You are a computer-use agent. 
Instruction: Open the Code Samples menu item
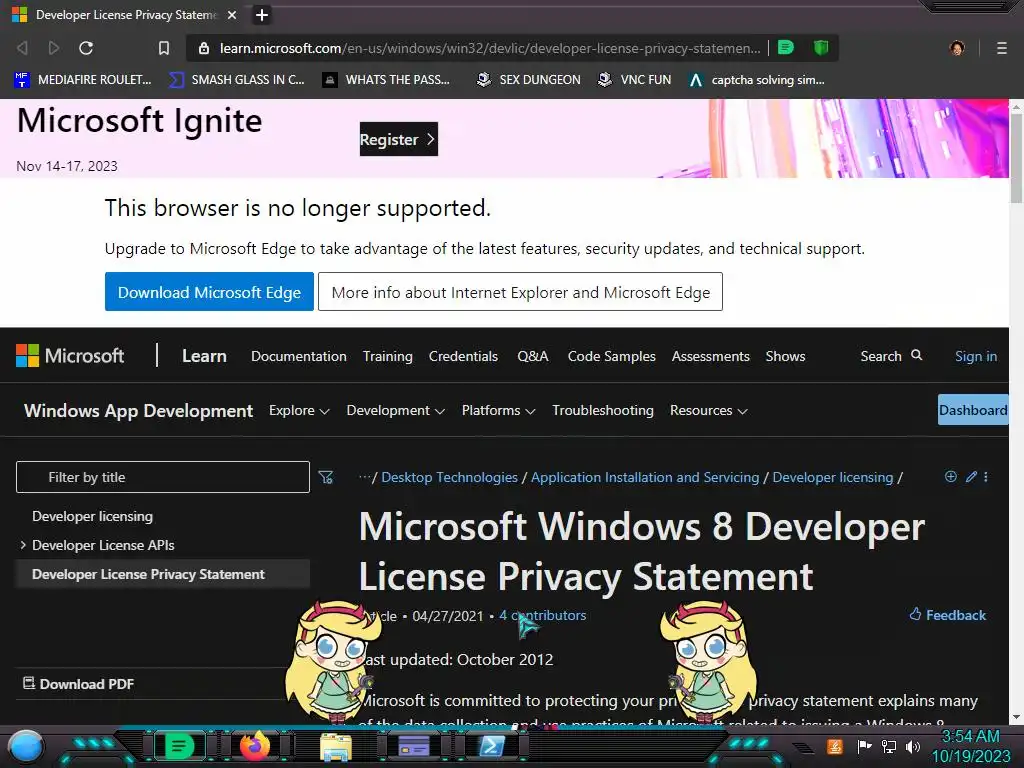(611, 356)
